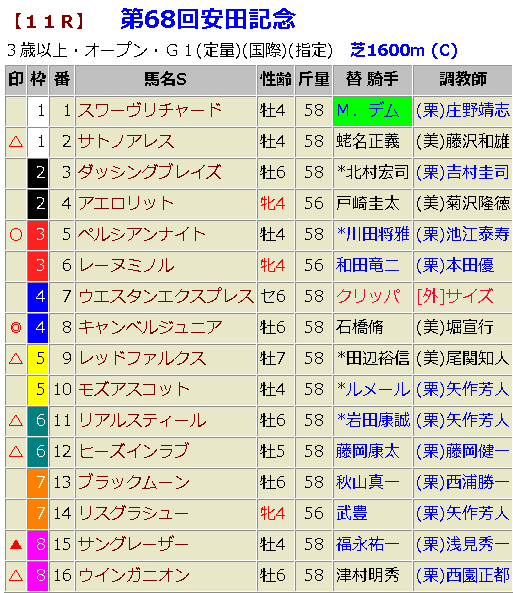Click red frame 3 cell for ペルシアンナイト
This screenshot has width=513, height=593.
pyautogui.click(x=38, y=235)
